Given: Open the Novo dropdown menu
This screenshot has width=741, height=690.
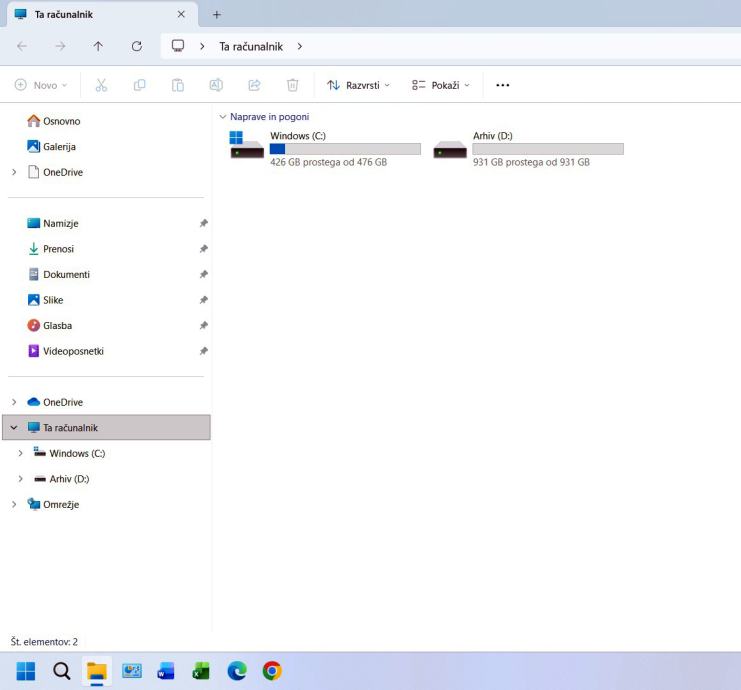Looking at the screenshot, I should click(41, 85).
